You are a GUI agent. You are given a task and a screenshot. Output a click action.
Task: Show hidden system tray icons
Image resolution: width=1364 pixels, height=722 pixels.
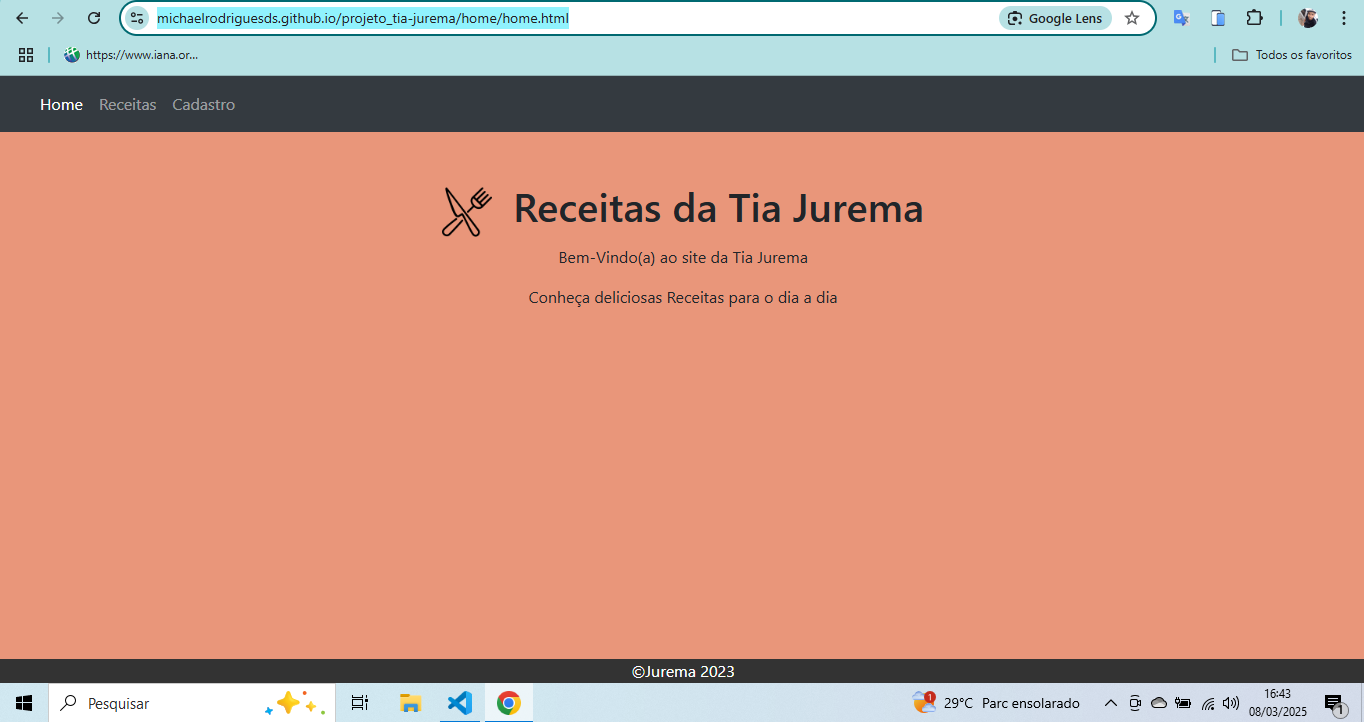pyautogui.click(x=1111, y=703)
